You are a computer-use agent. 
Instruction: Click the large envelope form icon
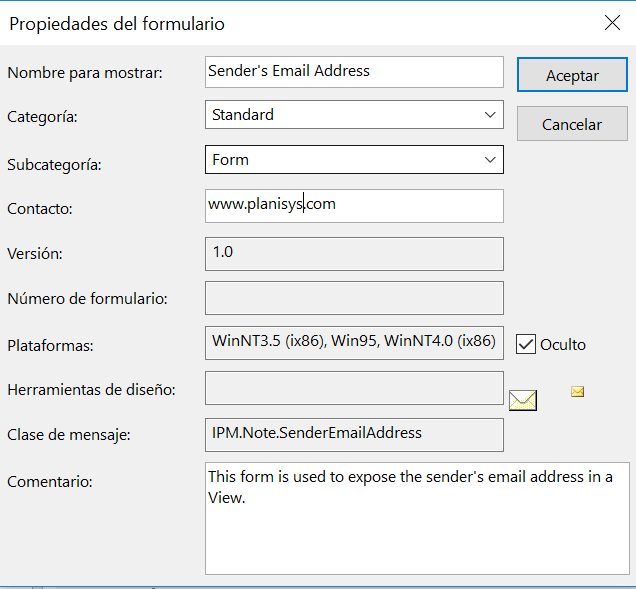(523, 400)
